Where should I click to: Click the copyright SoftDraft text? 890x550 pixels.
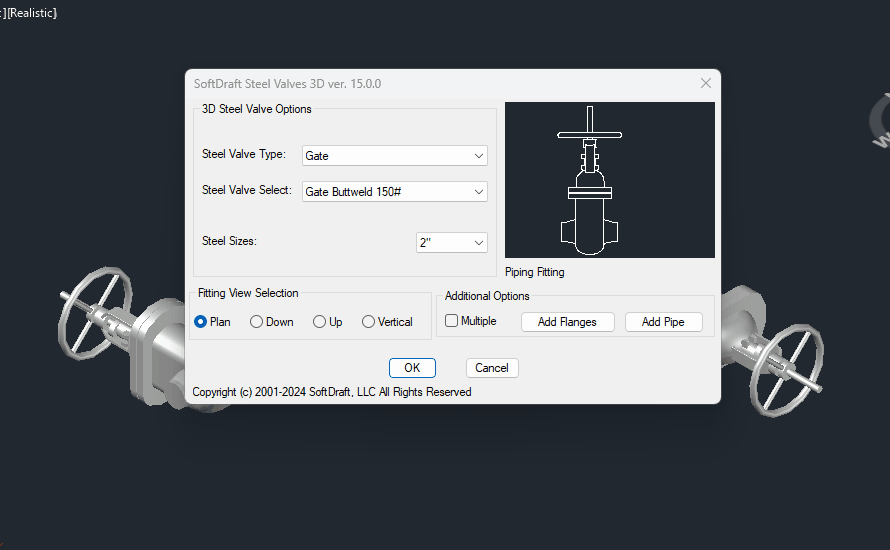point(332,392)
